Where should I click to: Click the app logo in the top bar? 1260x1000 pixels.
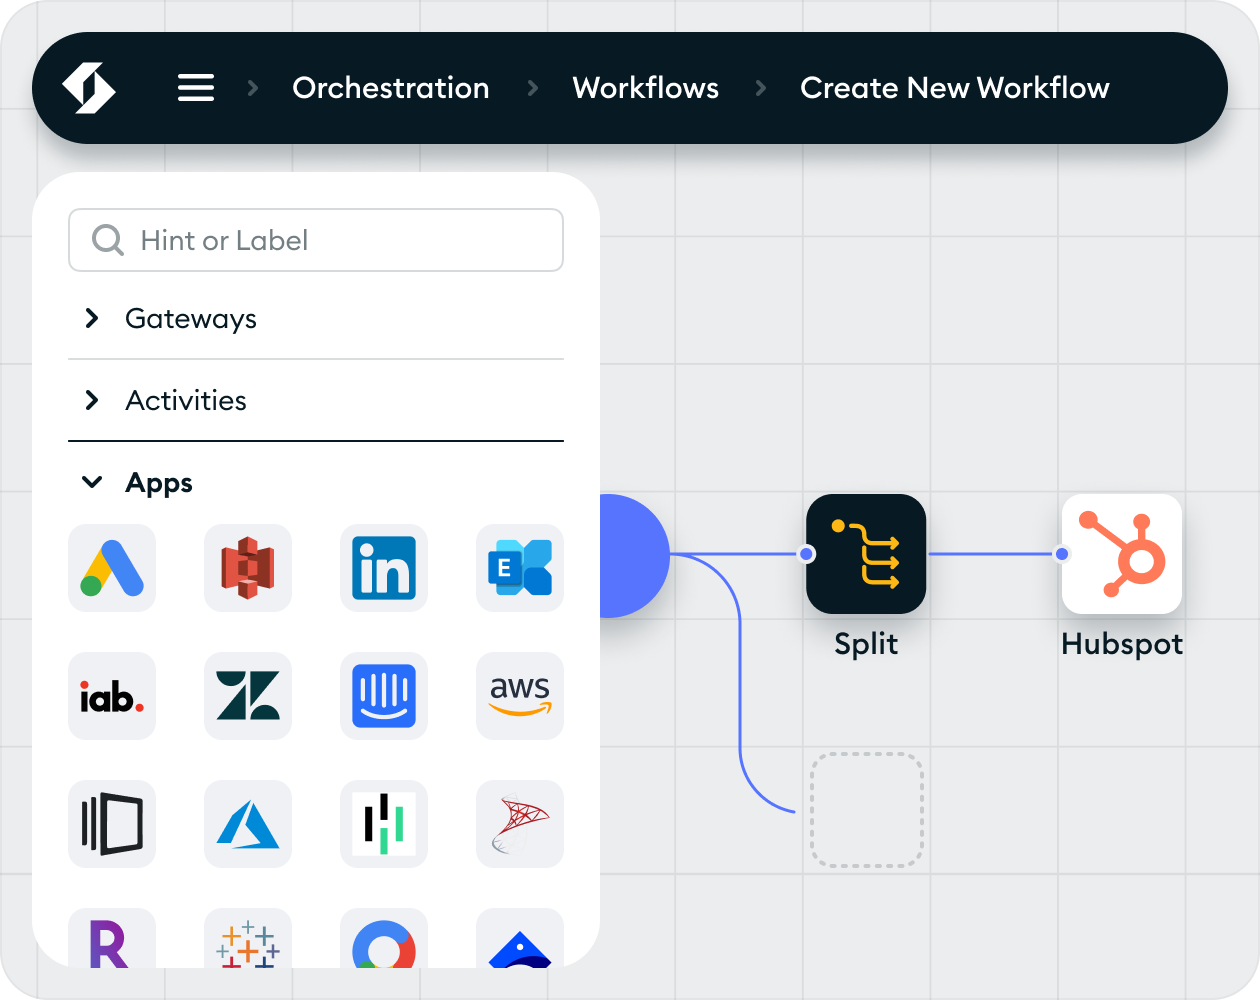[89, 88]
